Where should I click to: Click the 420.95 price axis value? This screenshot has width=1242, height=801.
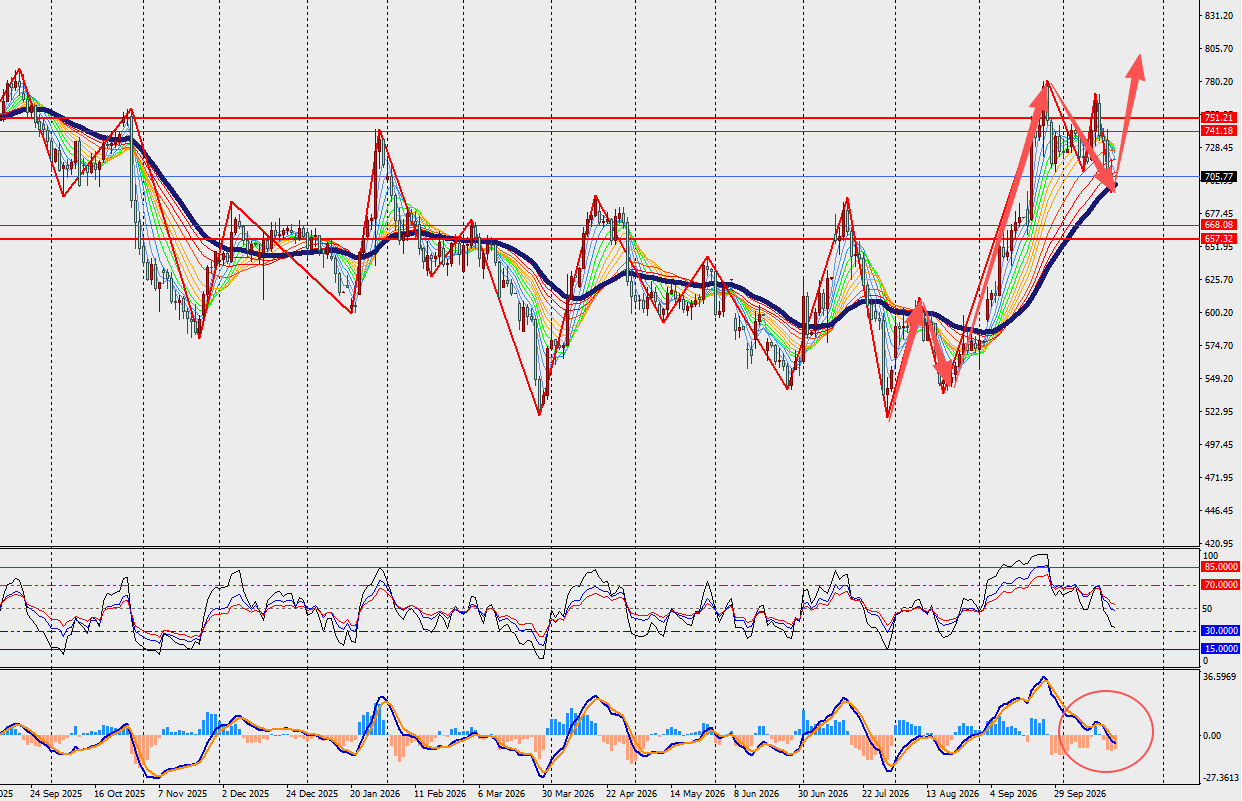coord(1218,543)
